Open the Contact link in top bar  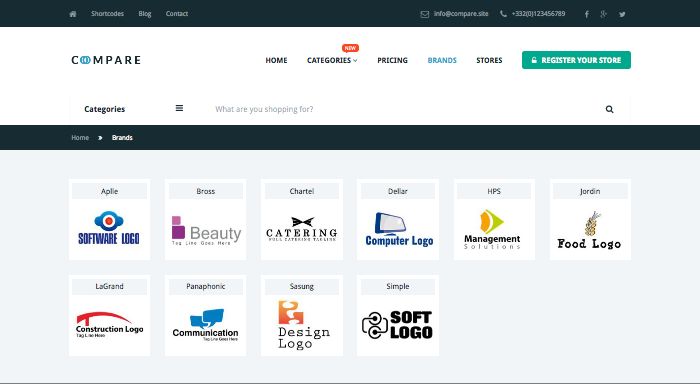(177, 14)
